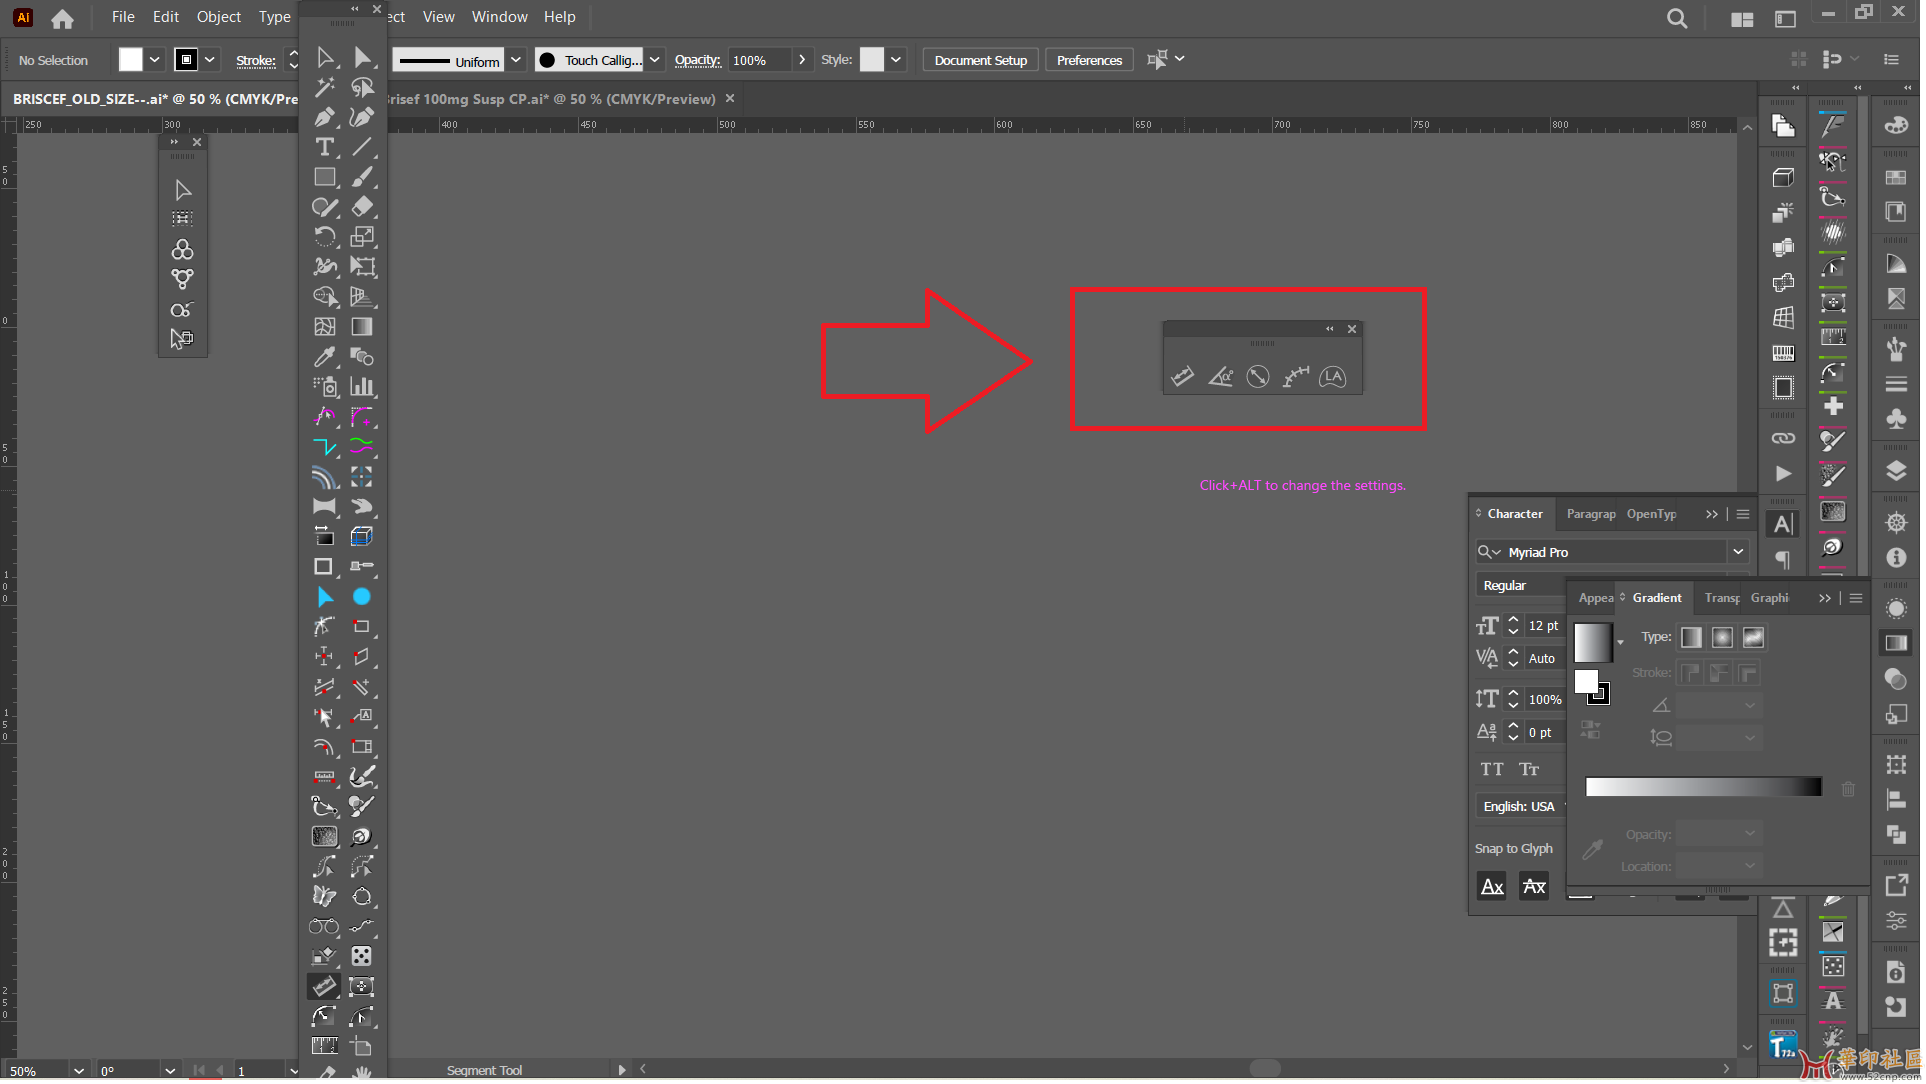
Task: Select the Lasso tool
Action: (x=363, y=88)
